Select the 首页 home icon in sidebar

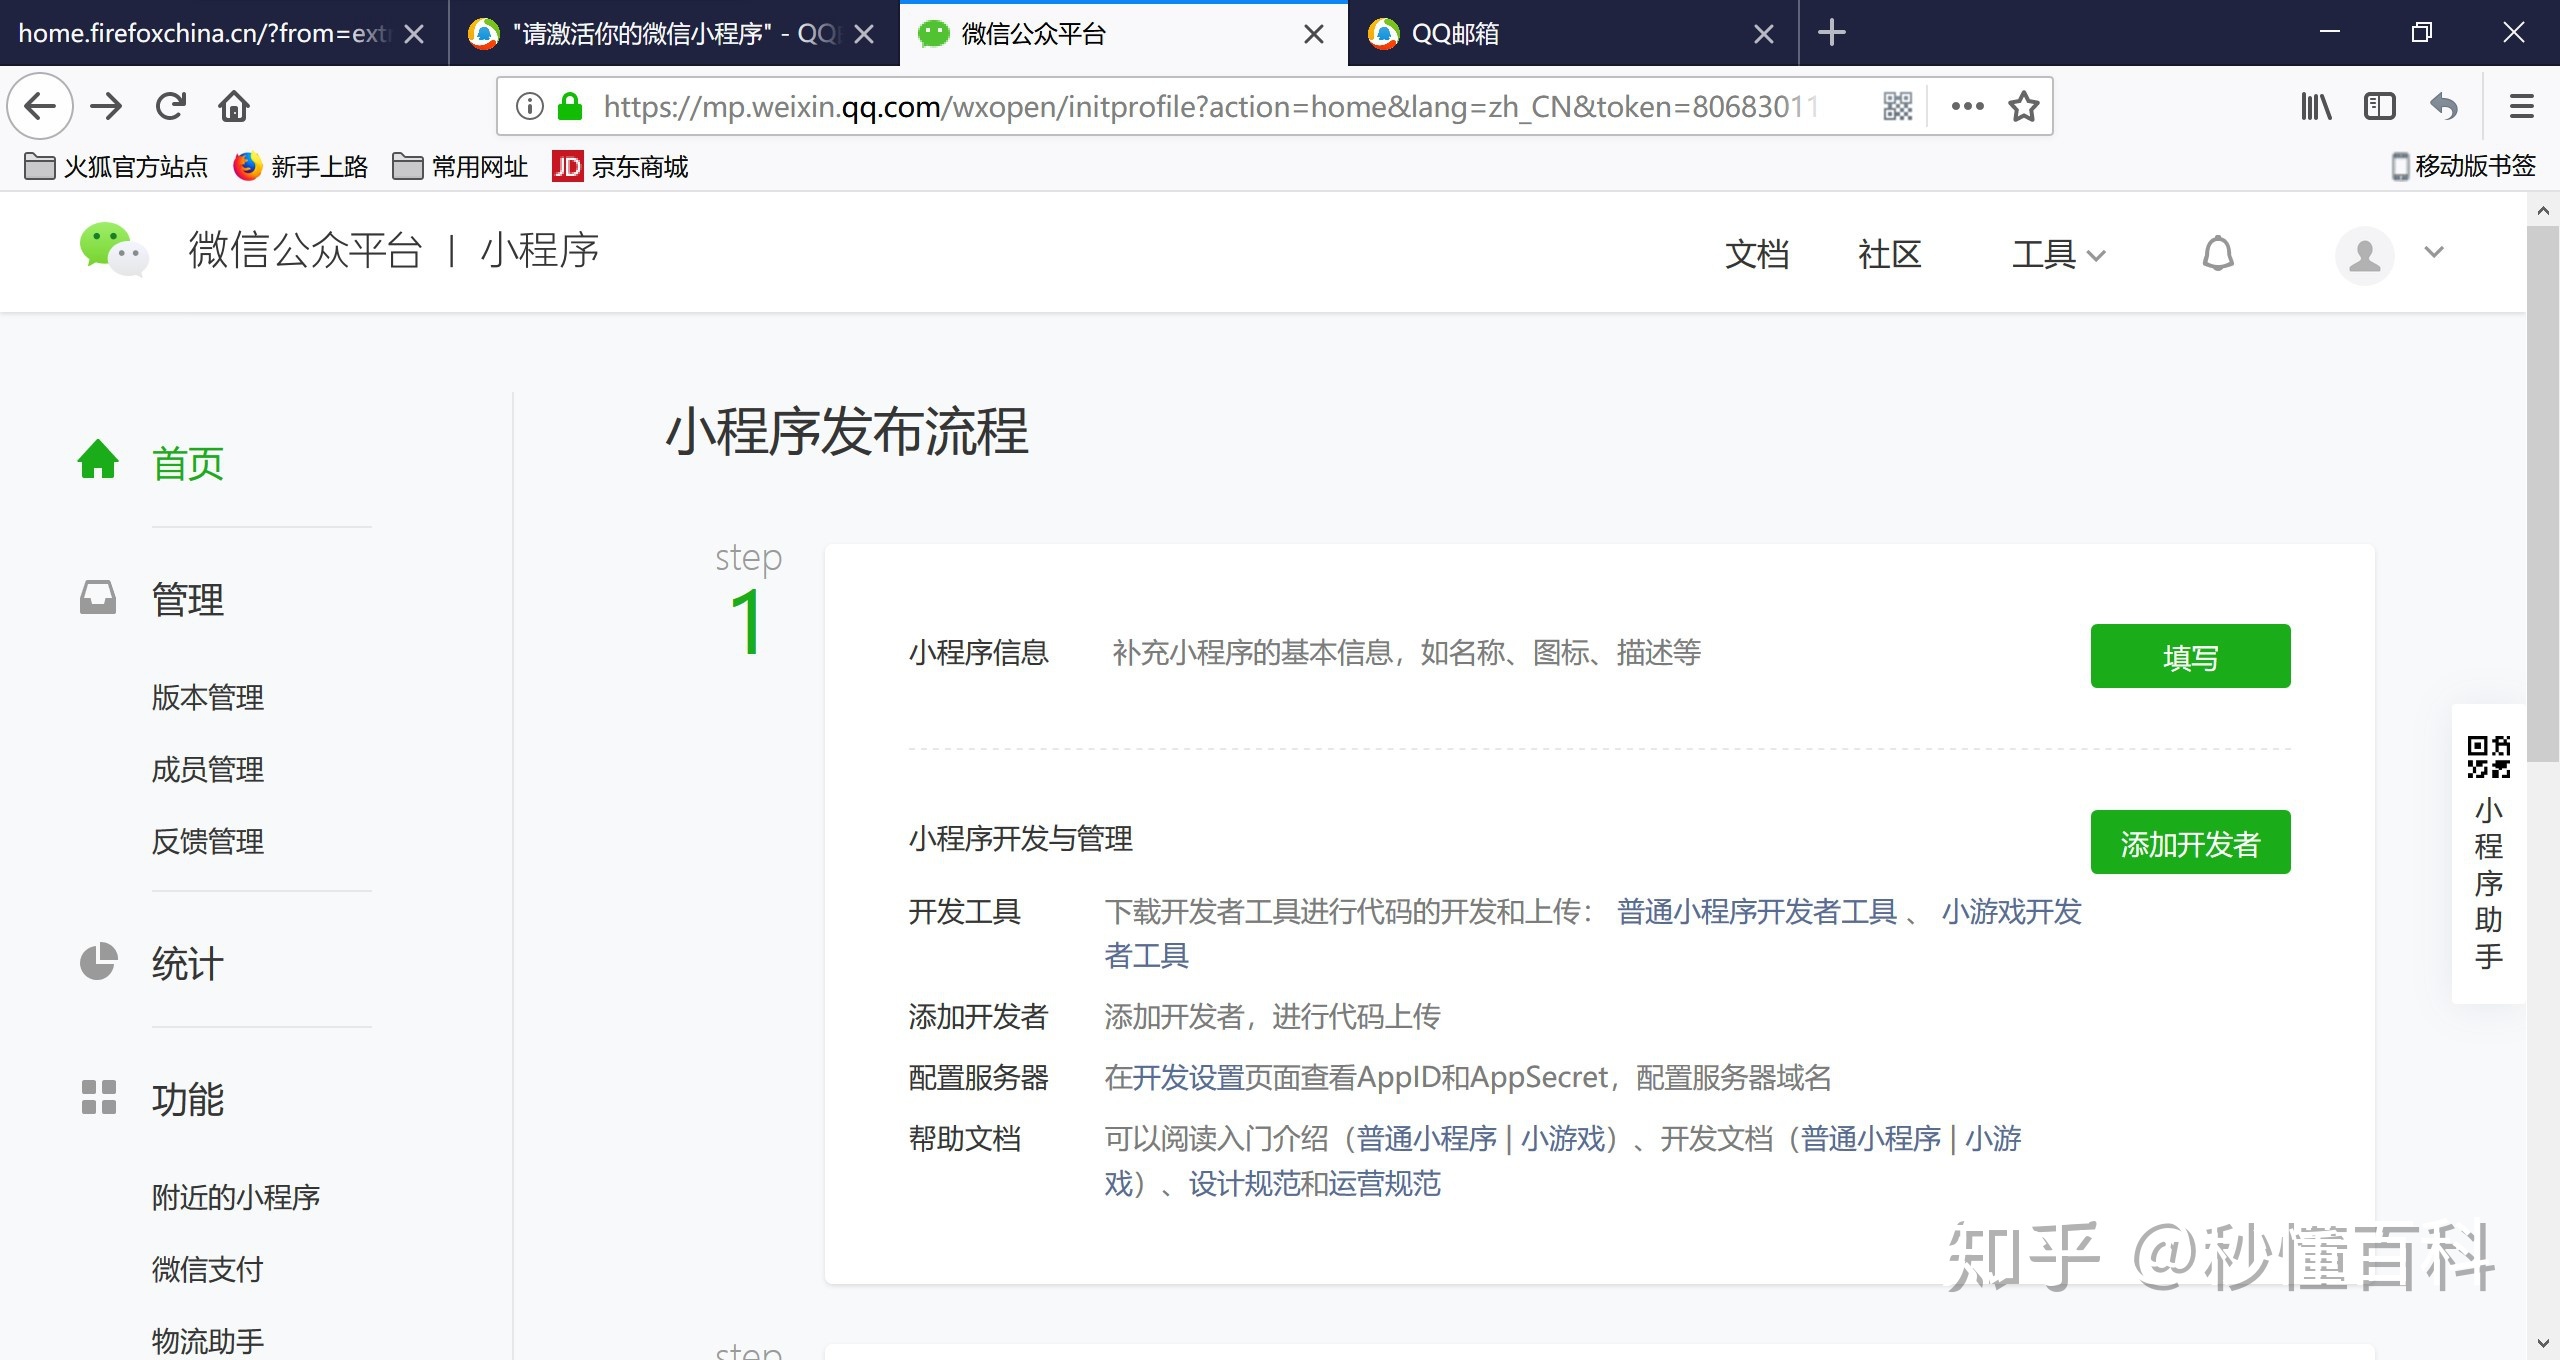(97, 459)
